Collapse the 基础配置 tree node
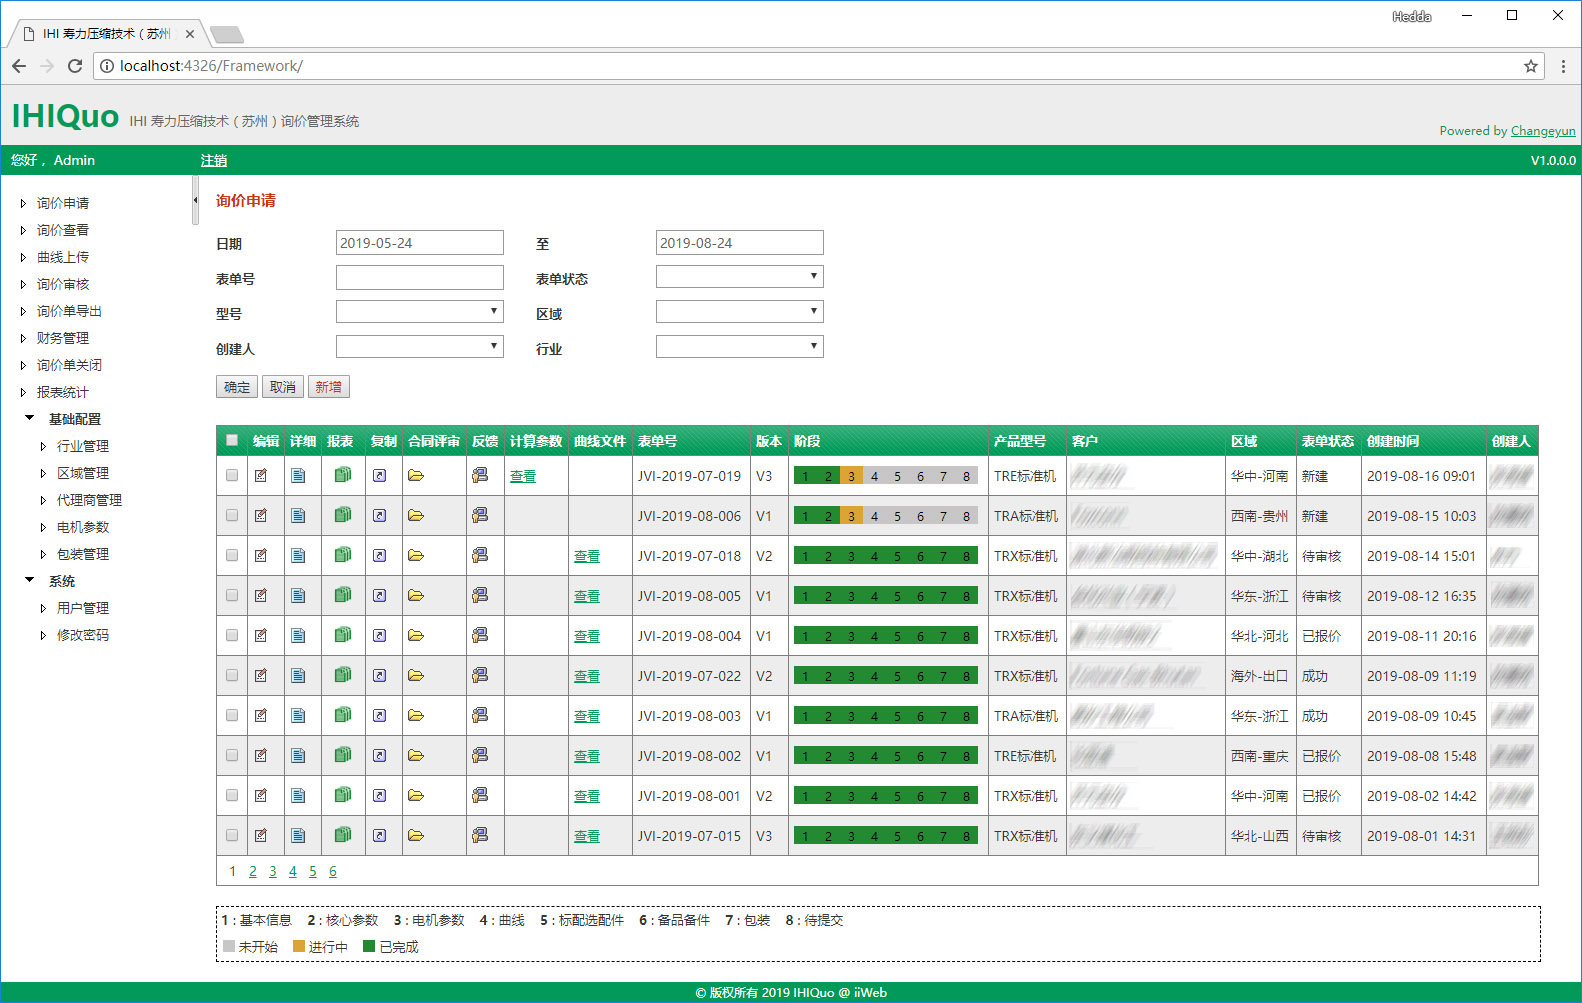 (29, 418)
